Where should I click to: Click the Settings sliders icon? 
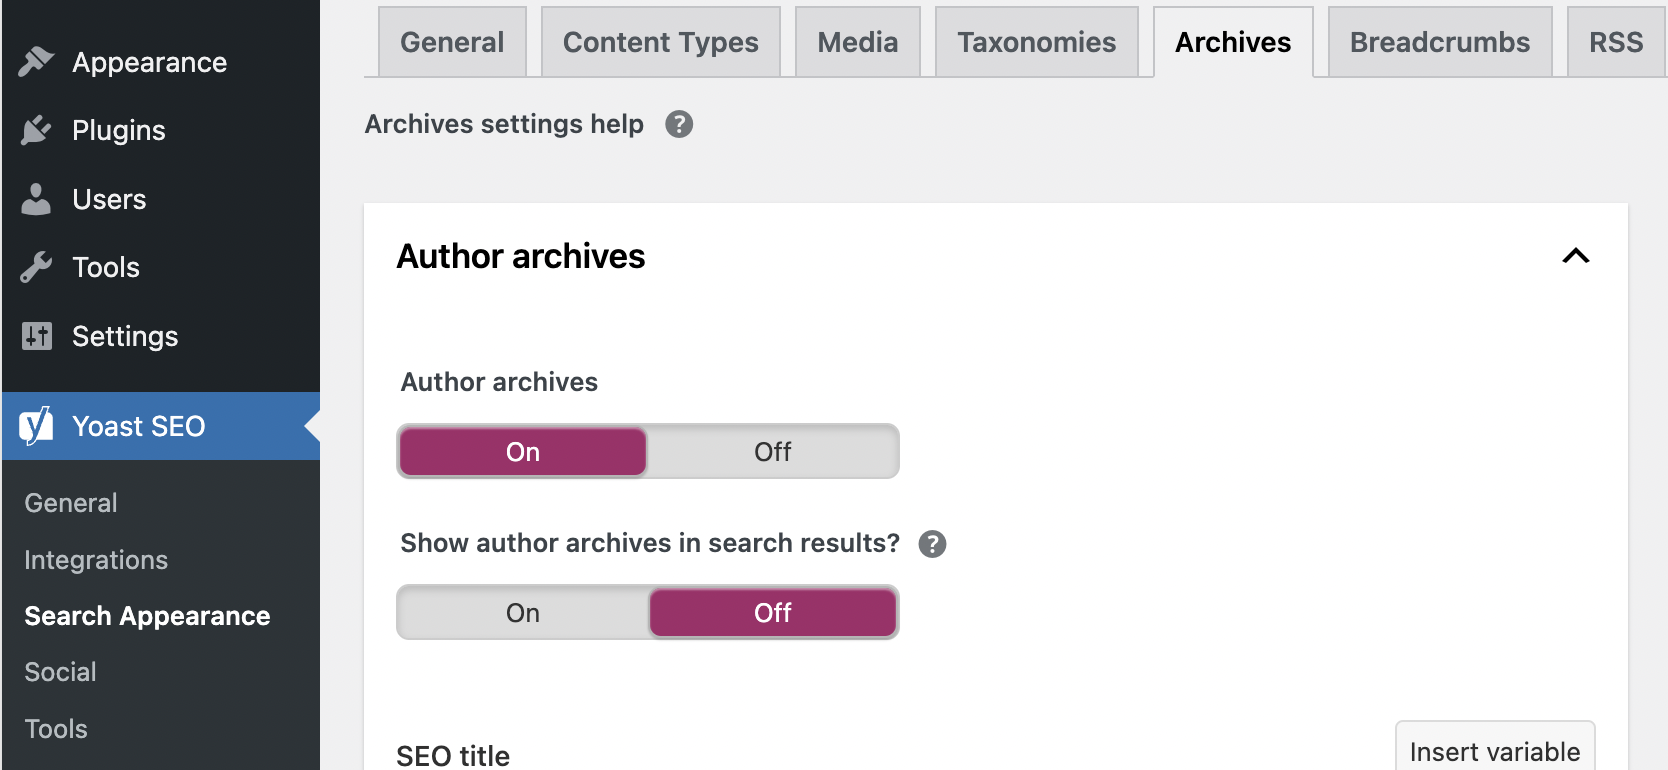tap(36, 336)
